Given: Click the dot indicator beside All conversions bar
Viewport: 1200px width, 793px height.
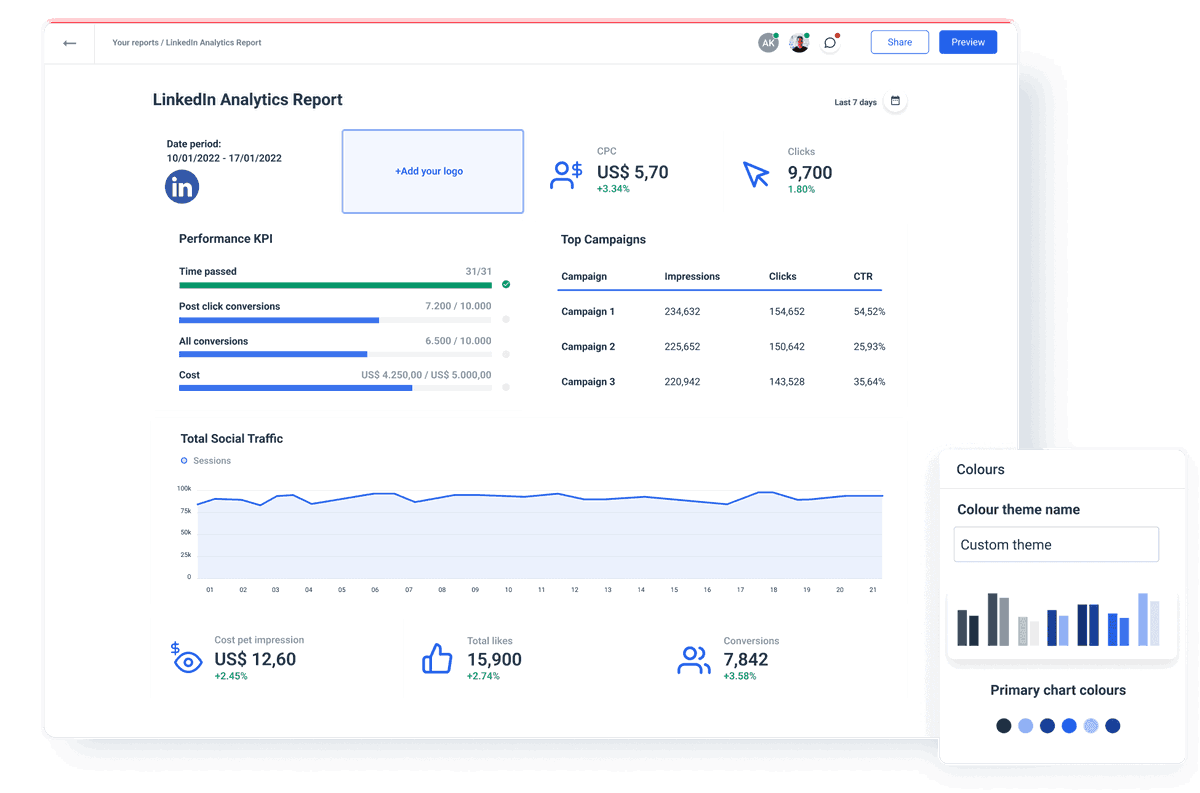Looking at the screenshot, I should tap(507, 356).
